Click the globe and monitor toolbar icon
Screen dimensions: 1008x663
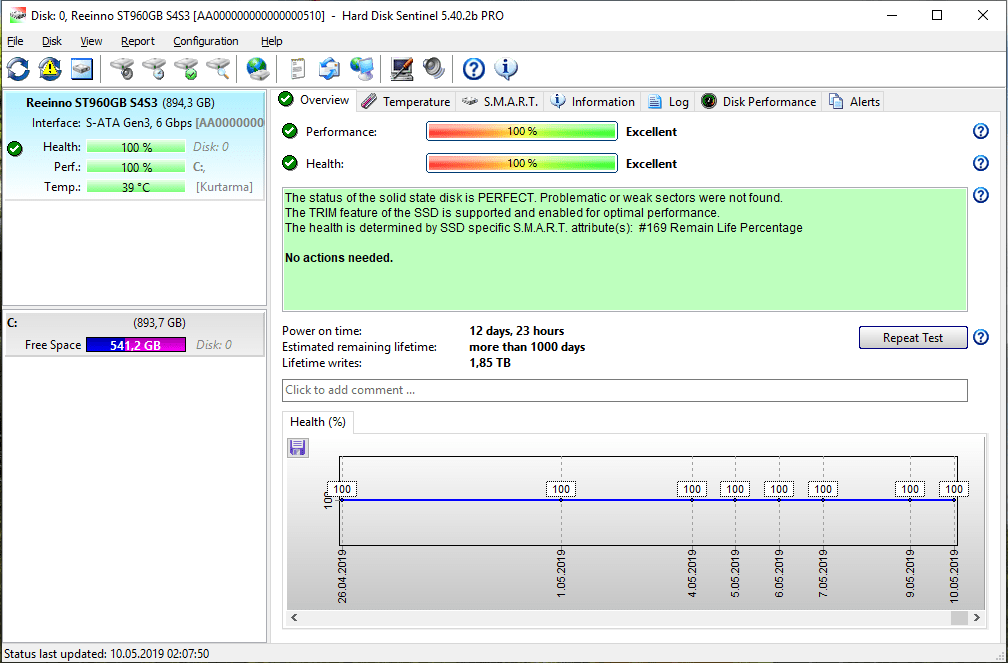[362, 68]
